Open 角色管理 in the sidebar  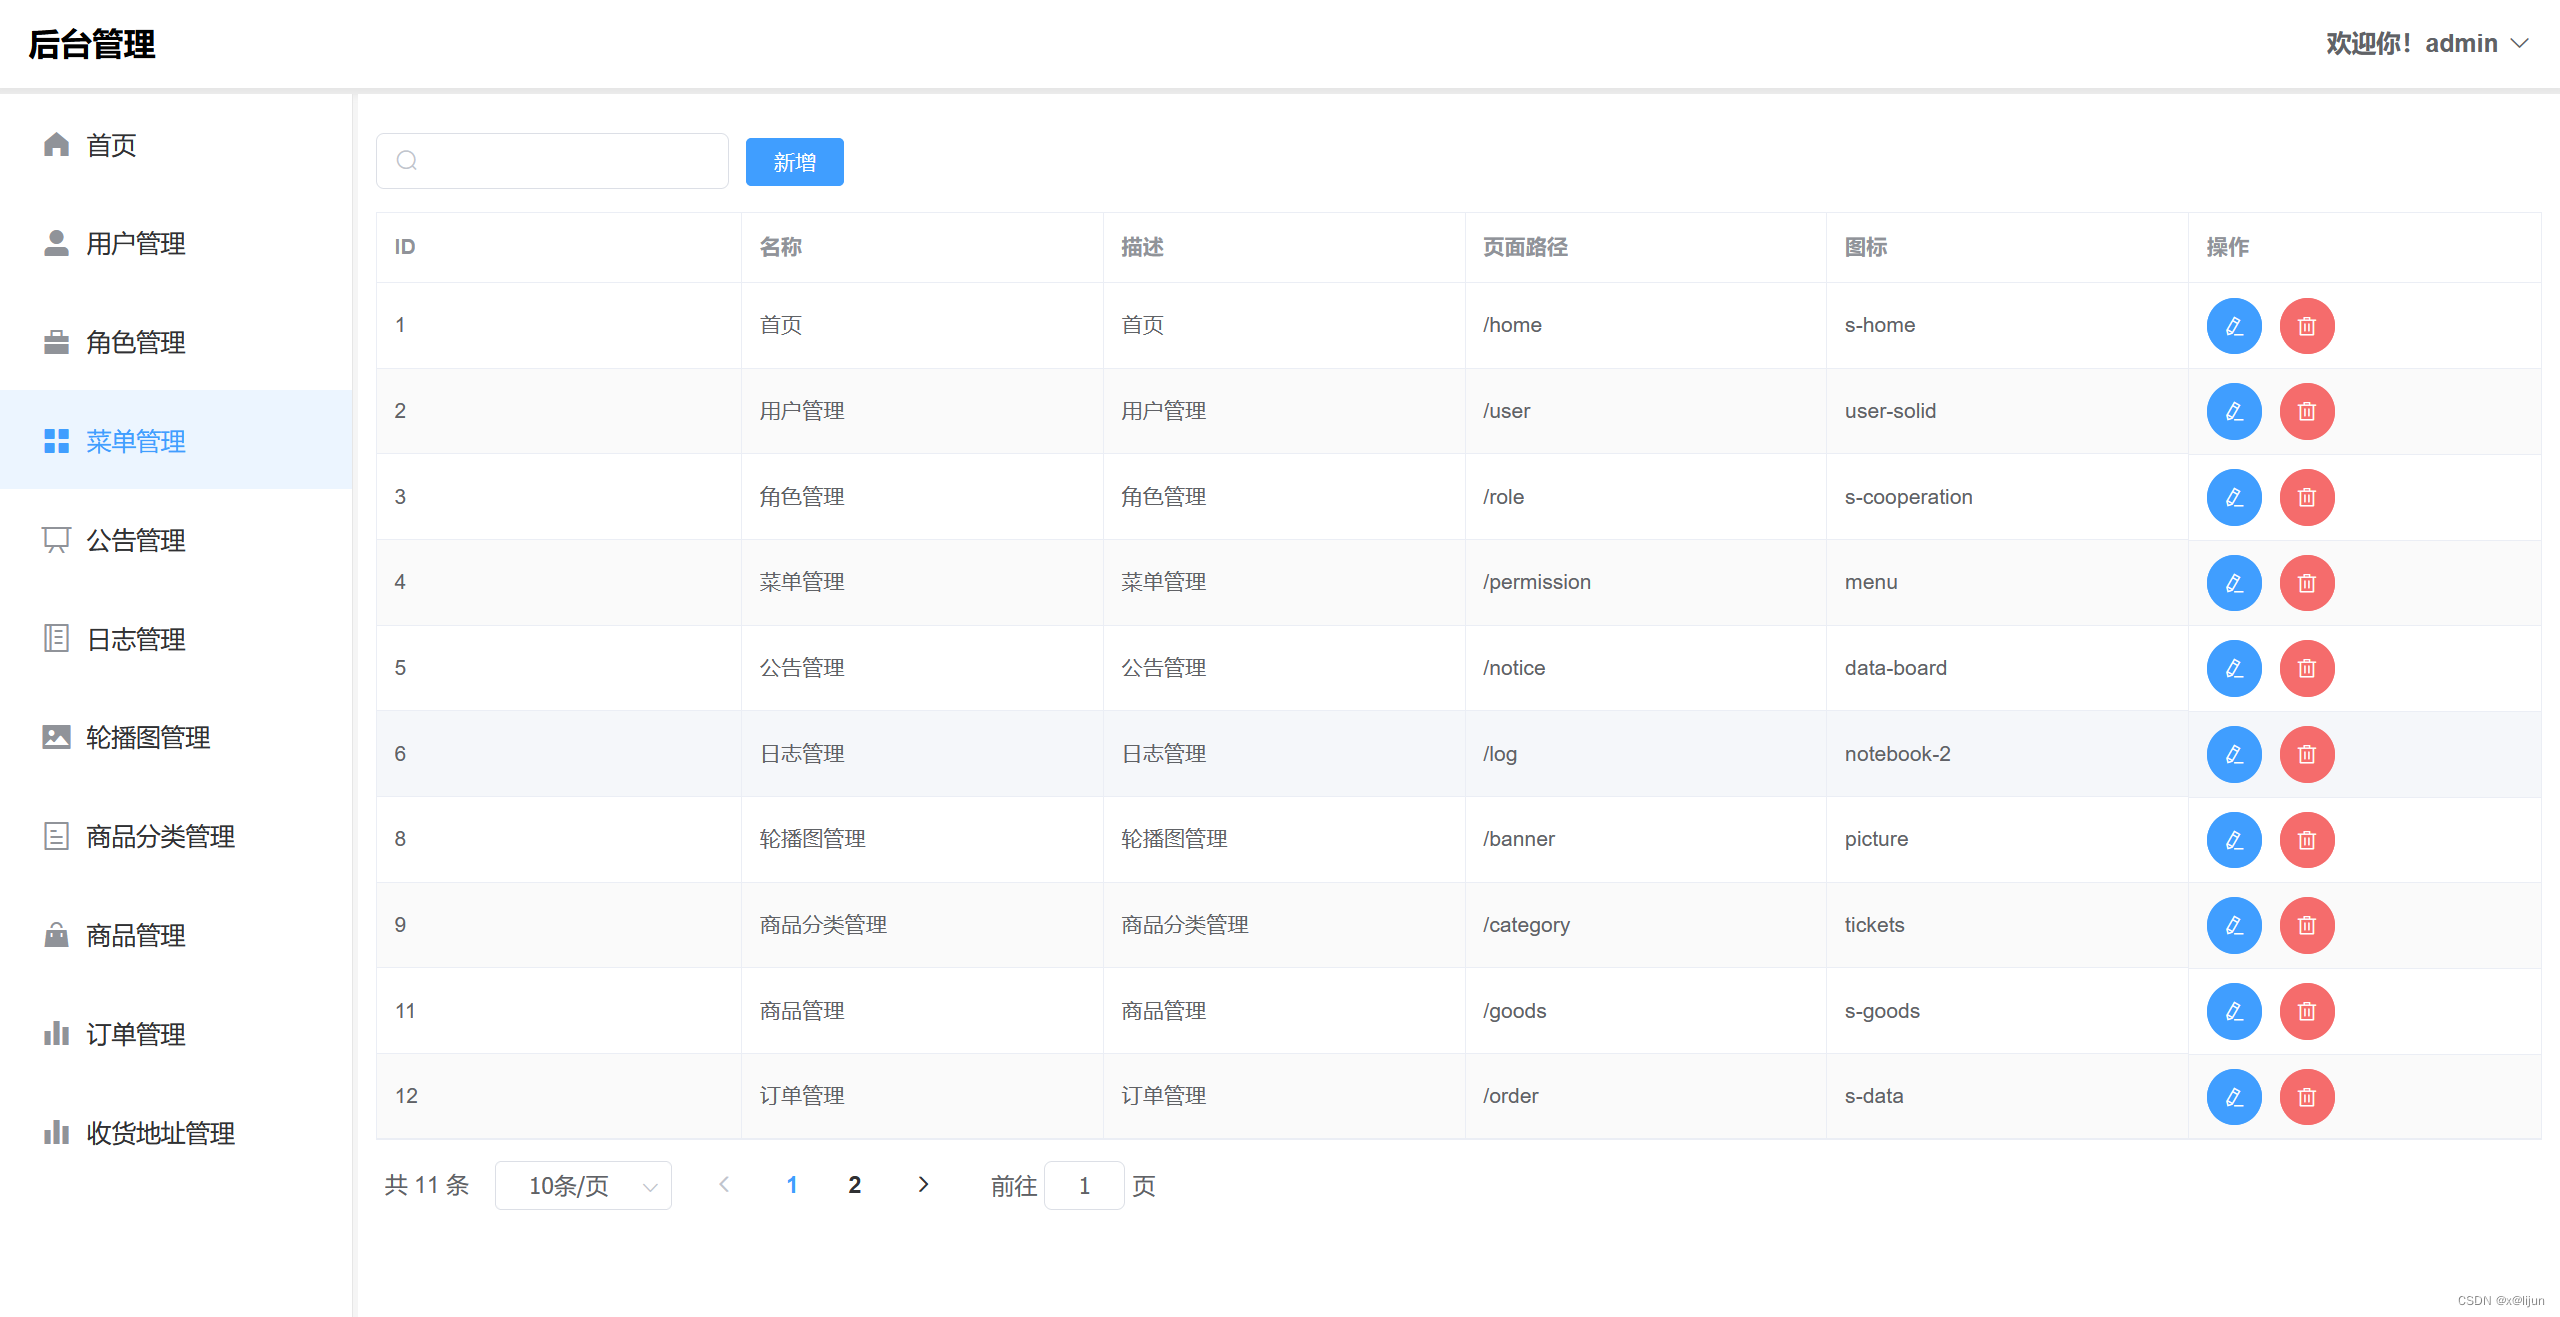click(x=176, y=342)
